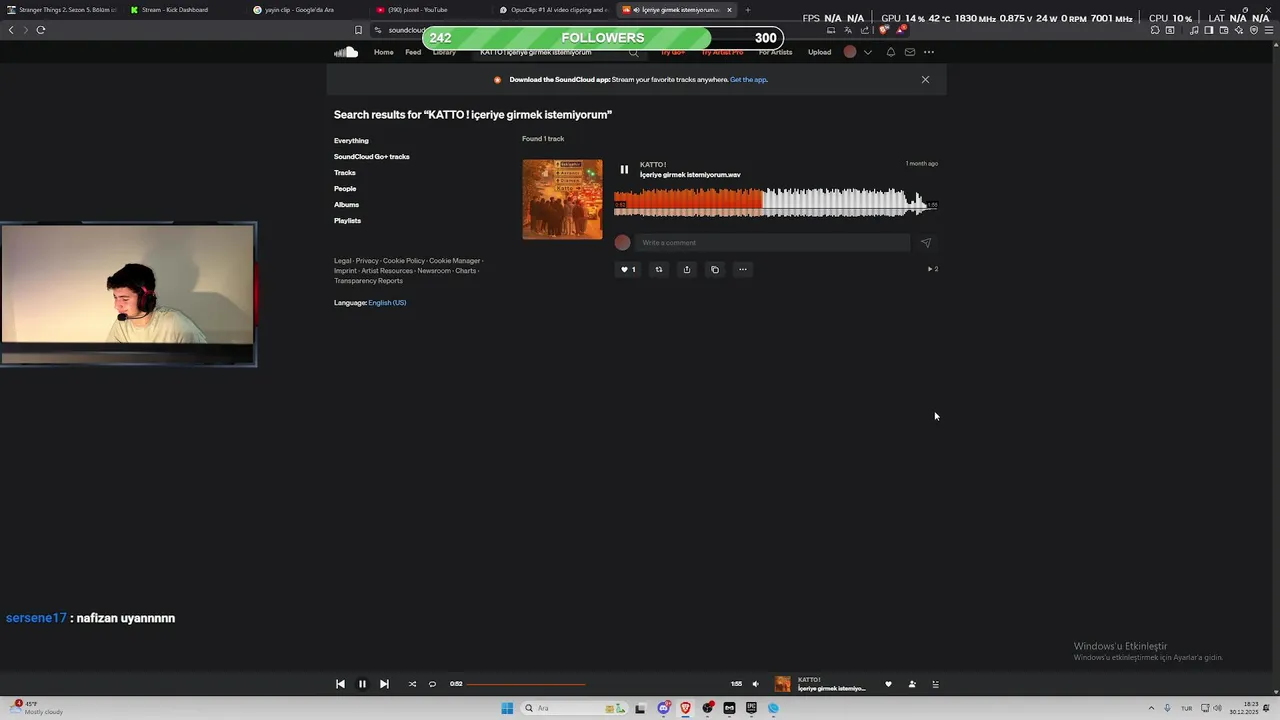Like current track in player bar
Image resolution: width=1280 pixels, height=720 pixels.
(x=888, y=684)
